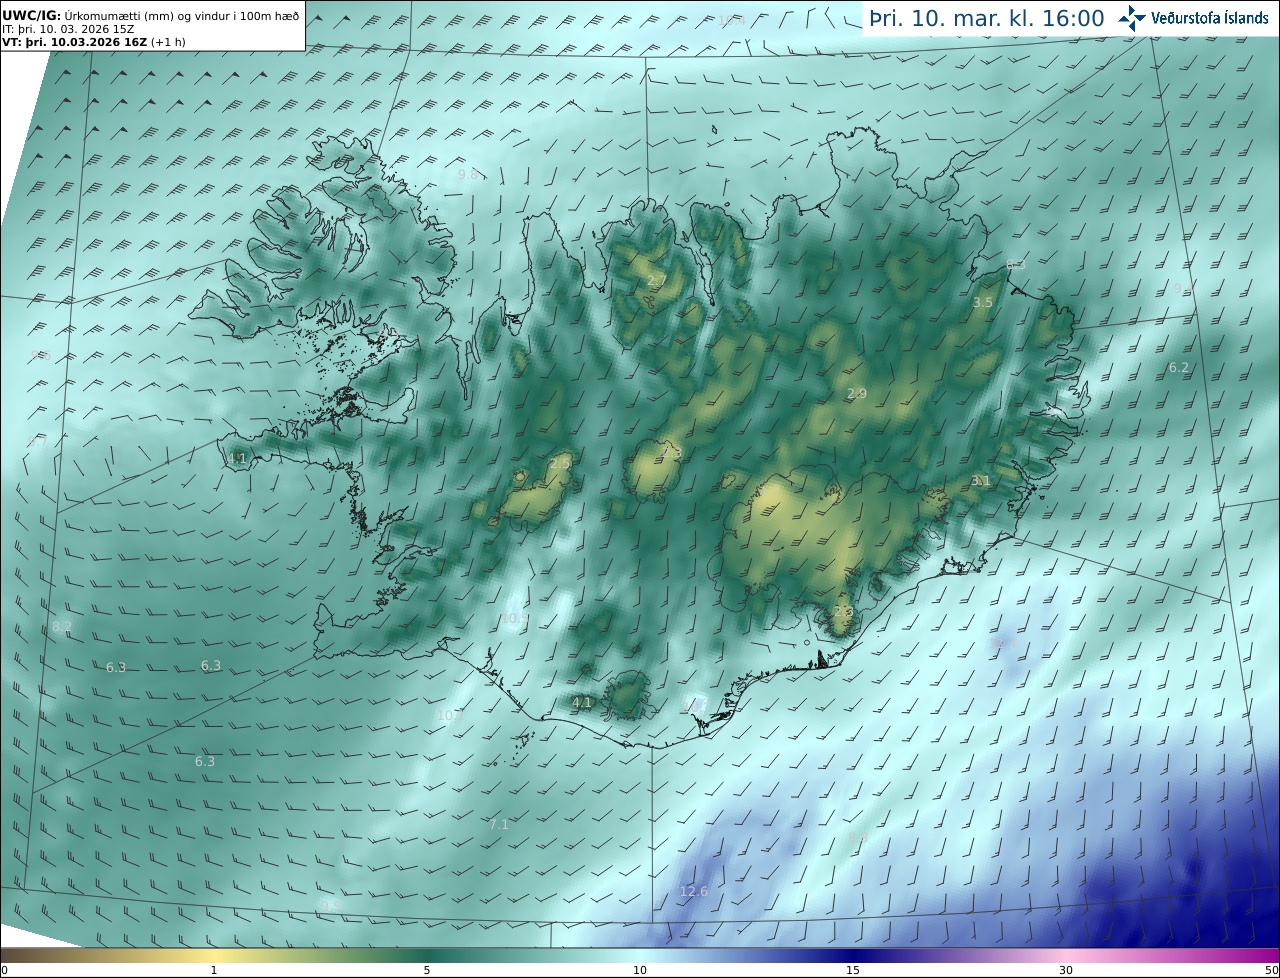Image resolution: width=1280 pixels, height=978 pixels.
Task: Click the 3.3 value near southeast coast
Action: (x=843, y=611)
